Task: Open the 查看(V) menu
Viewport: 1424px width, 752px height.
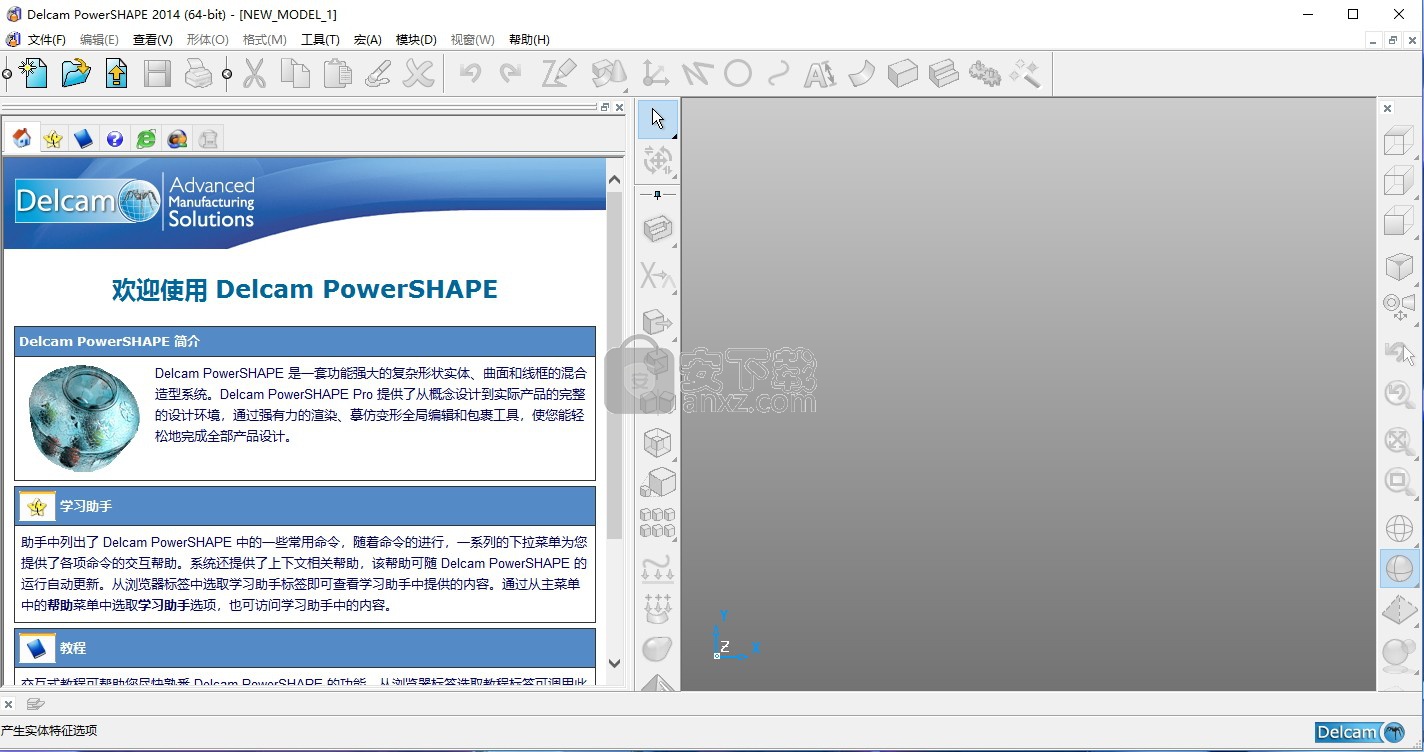Action: pos(152,40)
